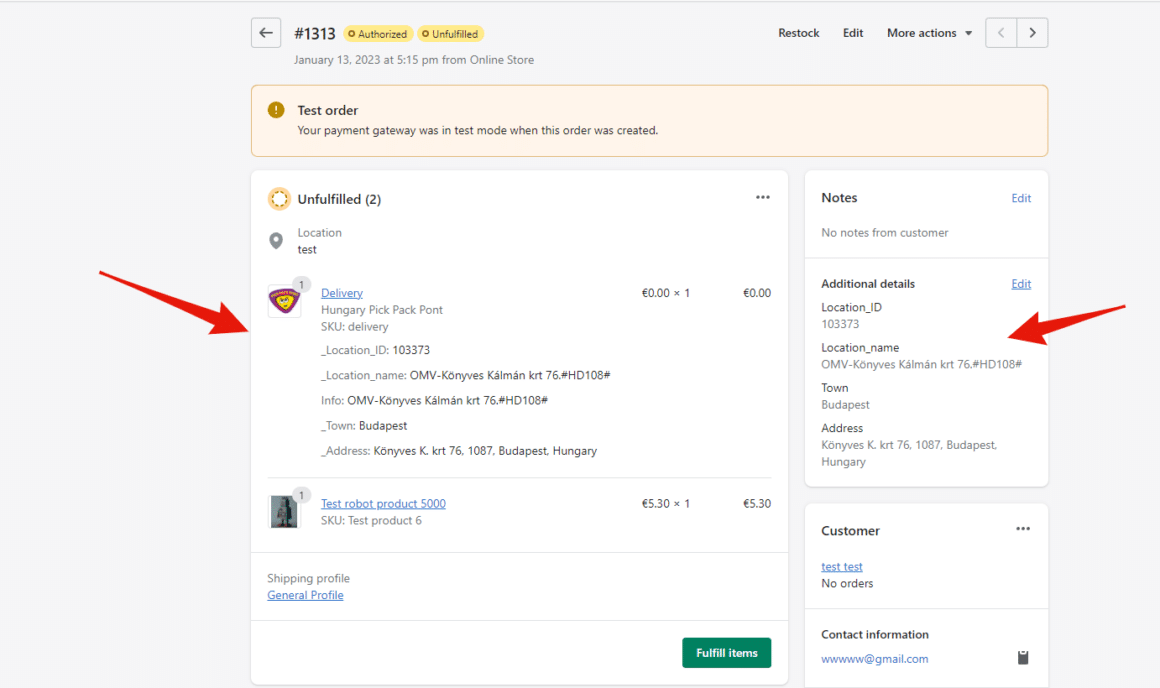
Task: Click the location pin icon above test
Action: (277, 240)
